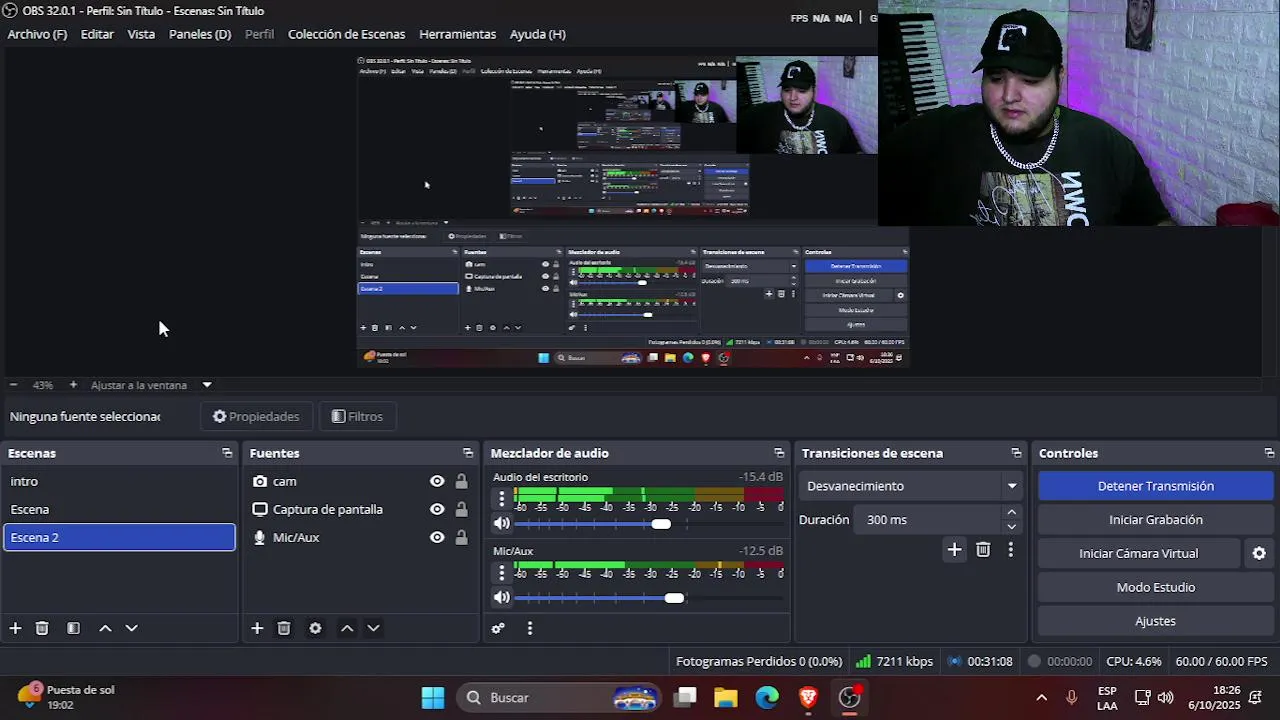
Task: Pop out the Controles dock panel
Action: click(1269, 453)
